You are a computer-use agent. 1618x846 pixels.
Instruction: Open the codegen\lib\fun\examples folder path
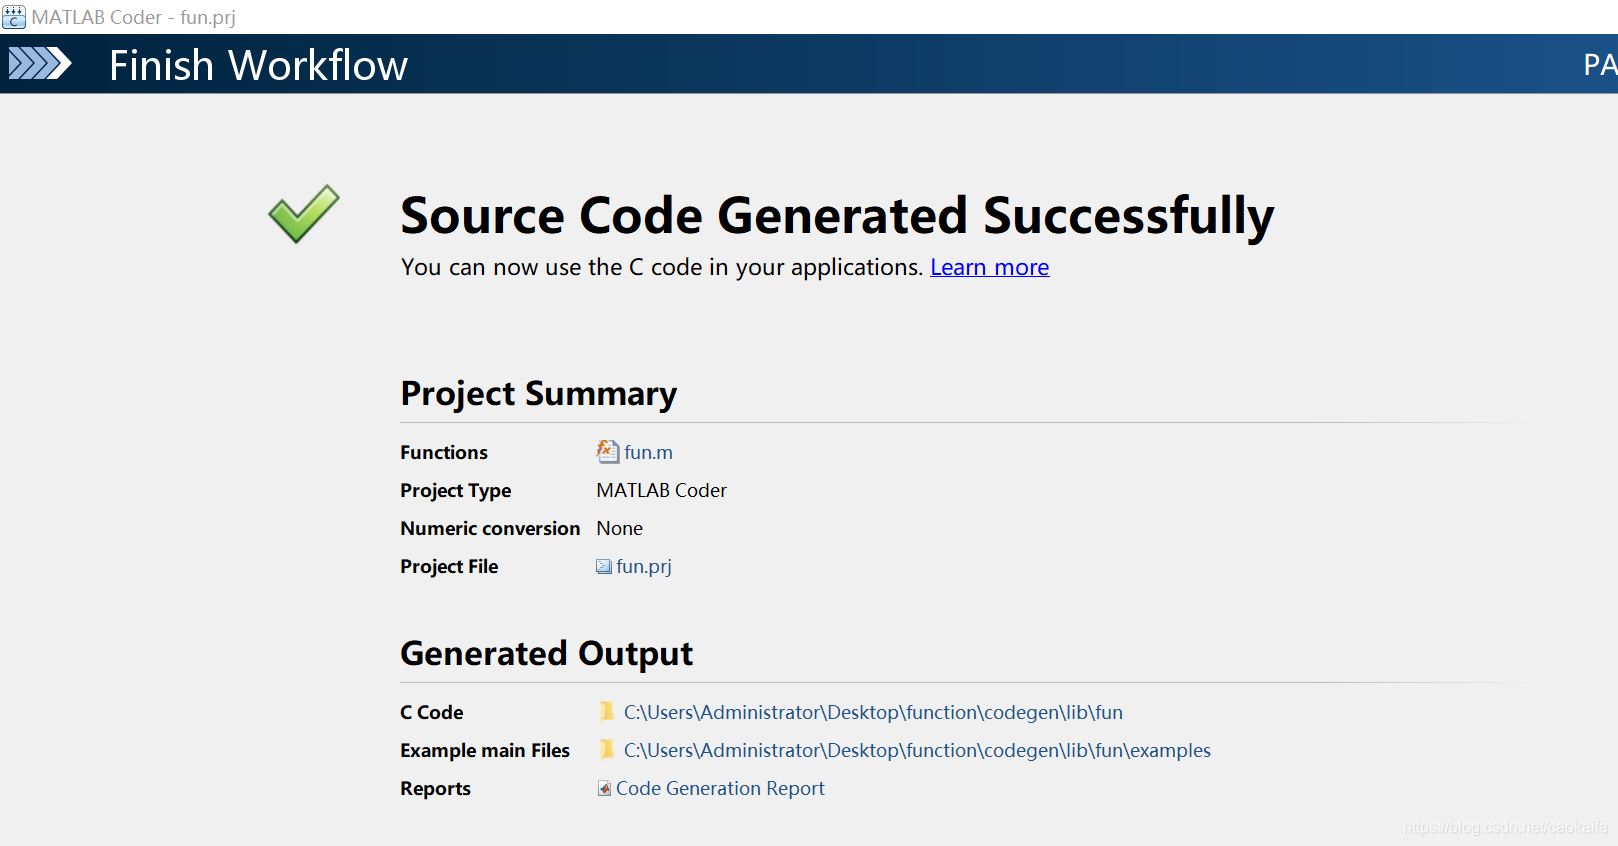[x=917, y=750]
